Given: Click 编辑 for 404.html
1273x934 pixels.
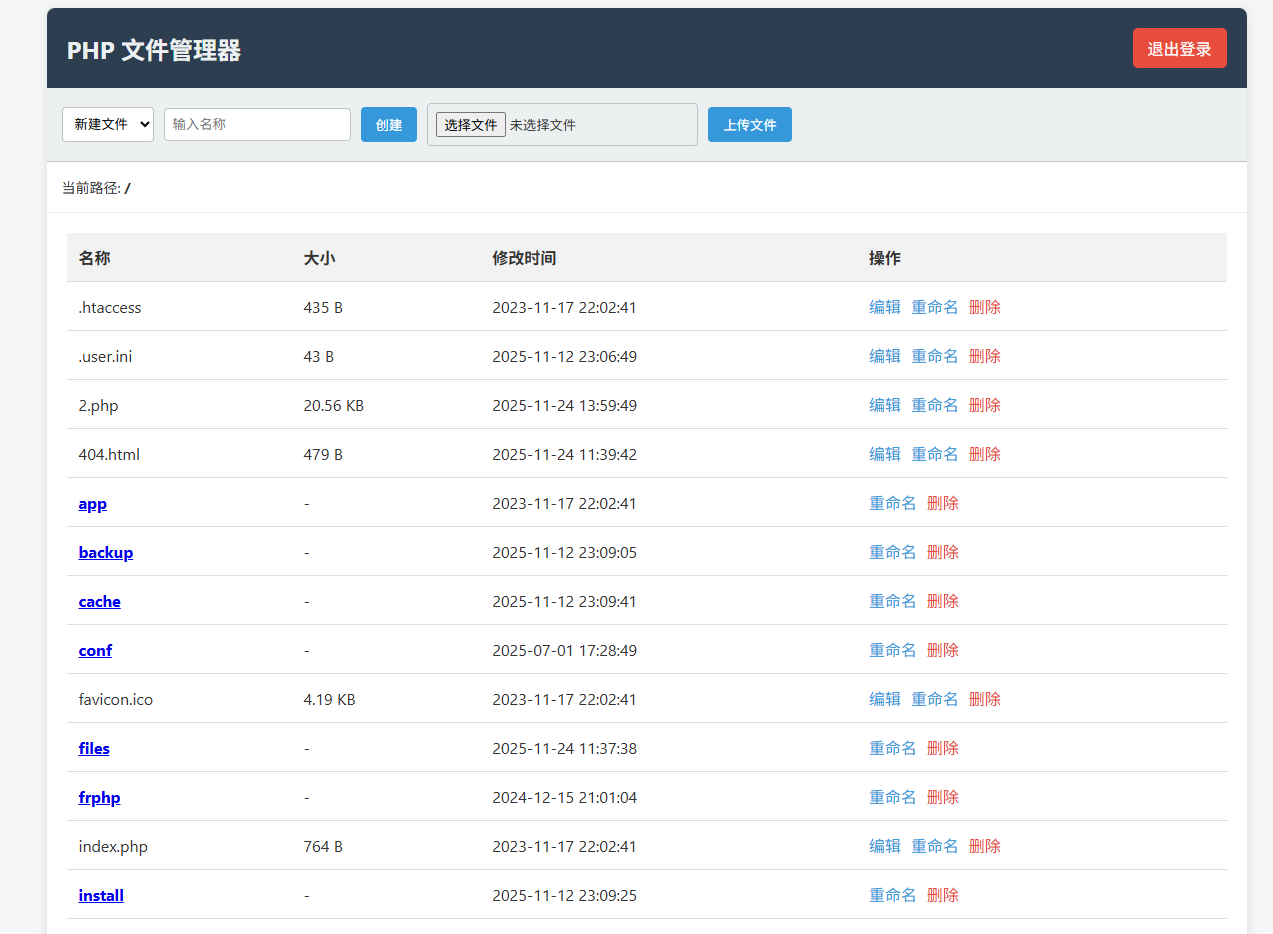Looking at the screenshot, I should coord(884,454).
